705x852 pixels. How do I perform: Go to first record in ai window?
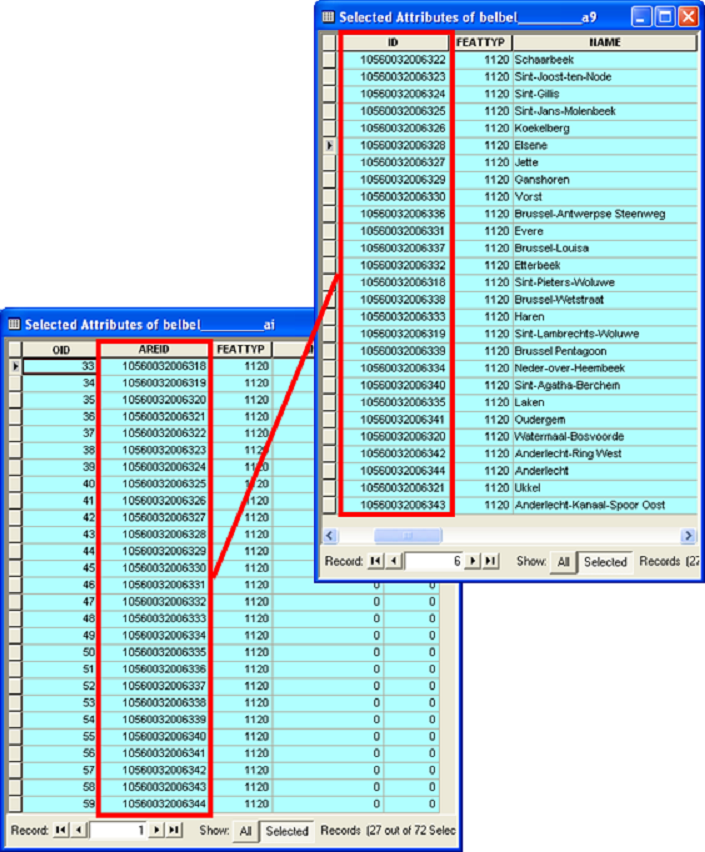click(x=61, y=830)
